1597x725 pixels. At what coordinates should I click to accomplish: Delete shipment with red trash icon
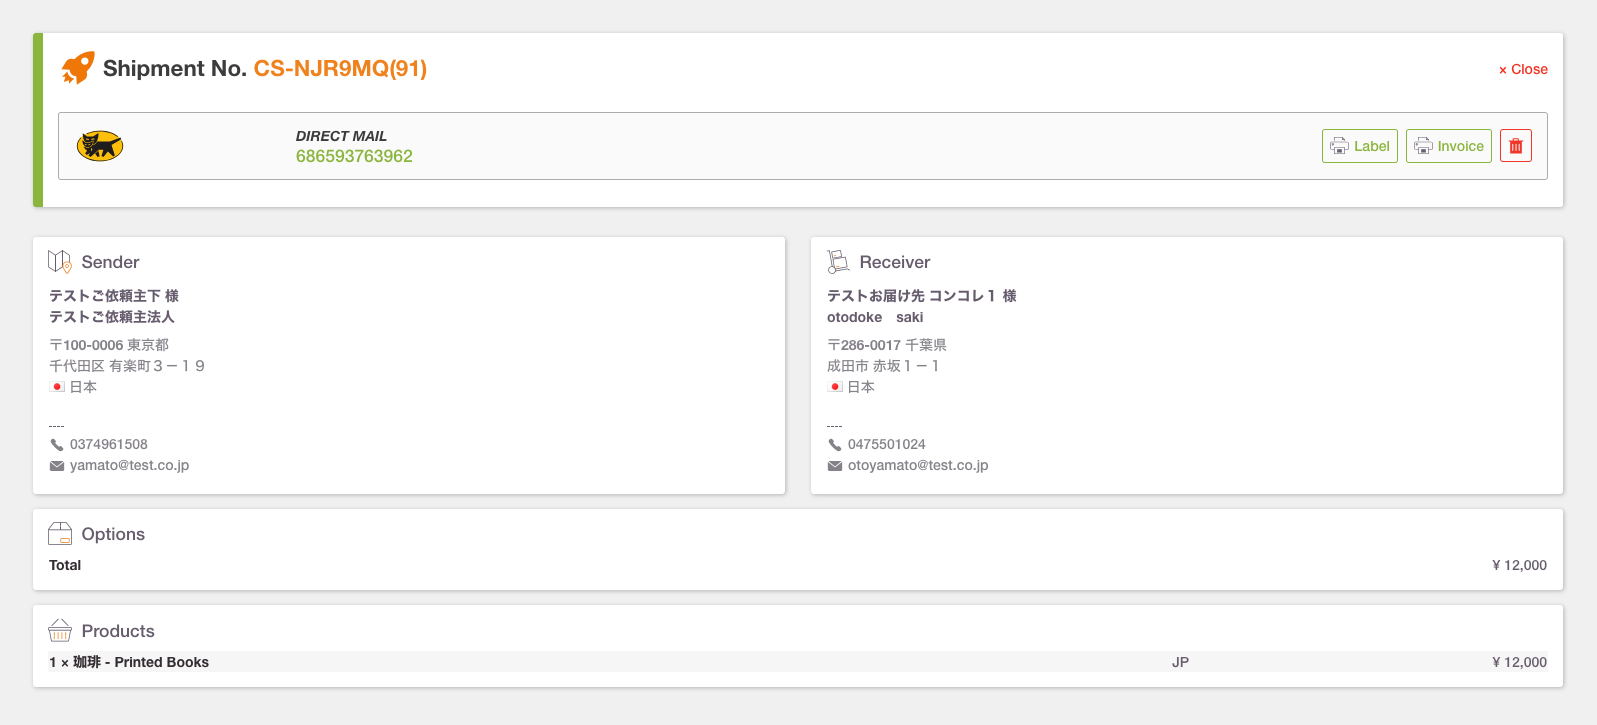tap(1515, 146)
